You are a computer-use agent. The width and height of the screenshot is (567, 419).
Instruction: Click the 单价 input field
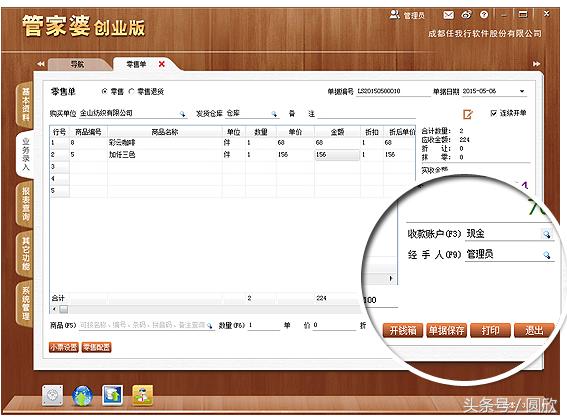tap(334, 325)
